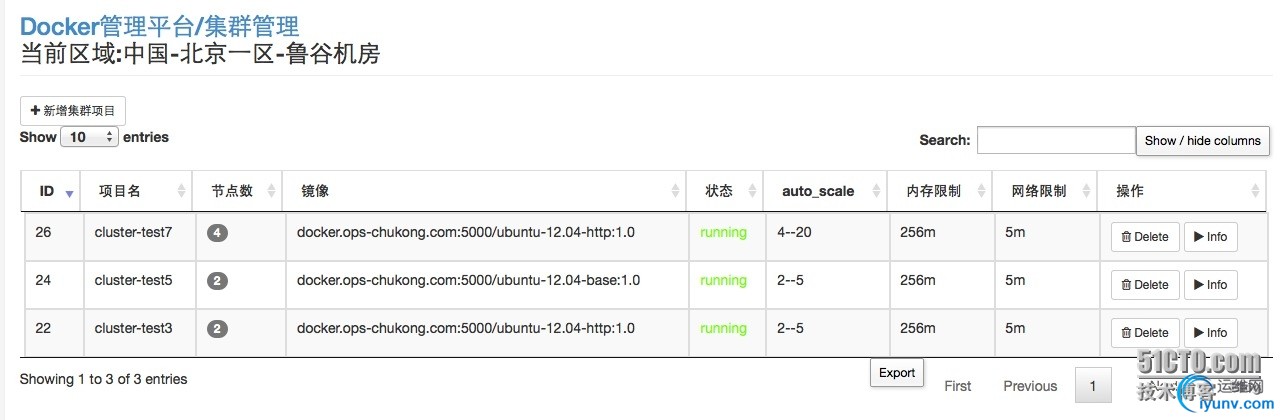This screenshot has width=1280, height=420.
Task: Click the Previous pagination link
Action: [x=1030, y=386]
